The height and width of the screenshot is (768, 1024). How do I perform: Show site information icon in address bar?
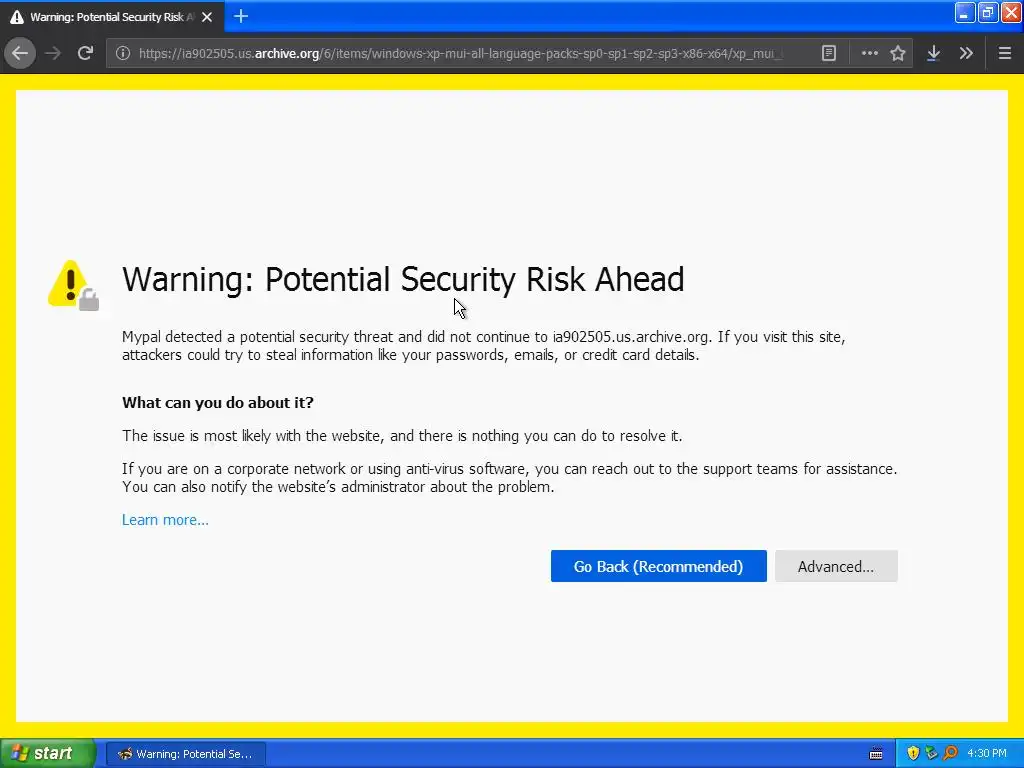coord(123,54)
